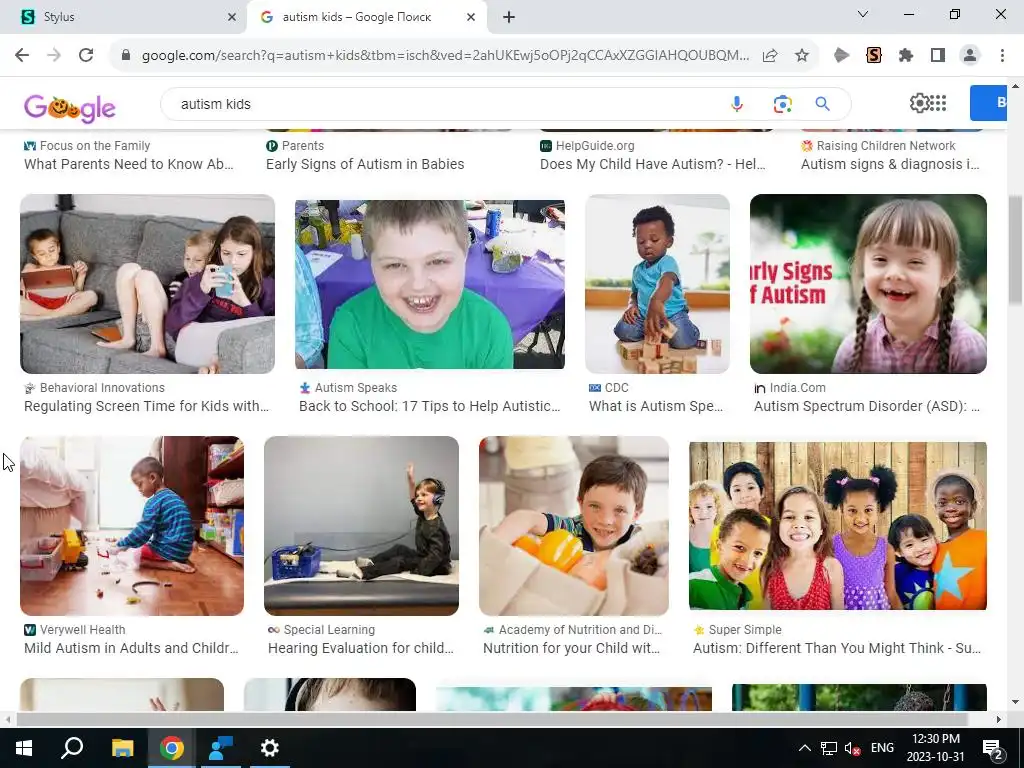This screenshot has width=1024, height=768.
Task: Open File Explorer from taskbar
Action: (x=122, y=748)
